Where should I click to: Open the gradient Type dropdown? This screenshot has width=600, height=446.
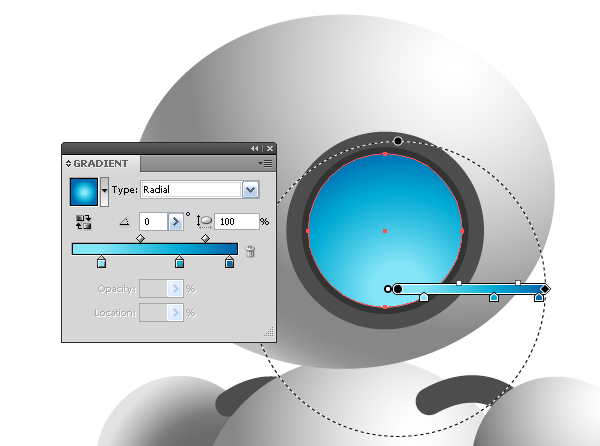251,189
